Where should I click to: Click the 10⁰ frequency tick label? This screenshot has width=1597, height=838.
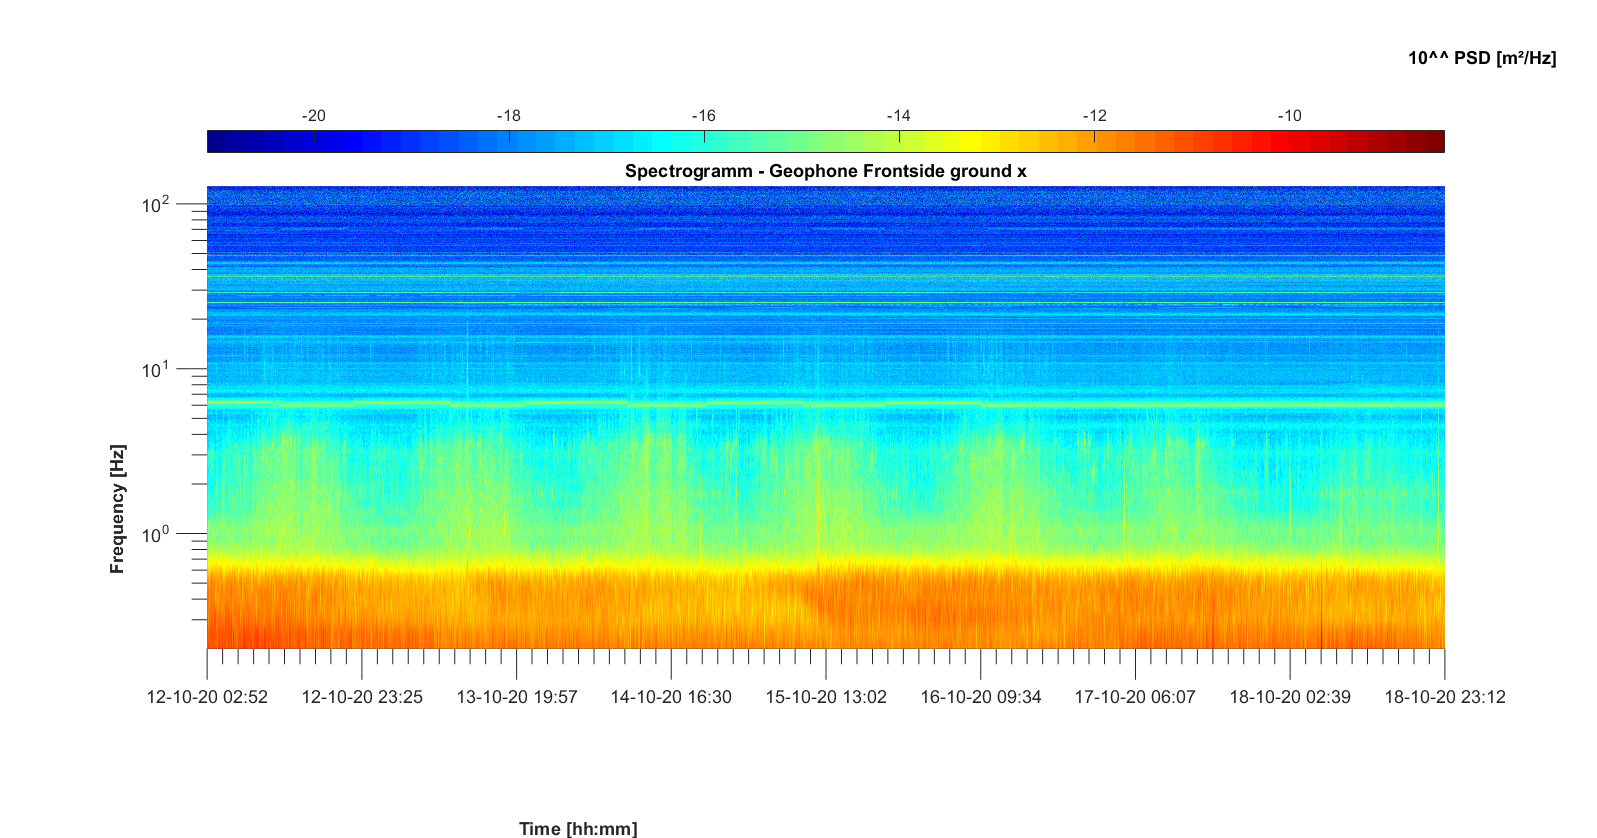156,535
